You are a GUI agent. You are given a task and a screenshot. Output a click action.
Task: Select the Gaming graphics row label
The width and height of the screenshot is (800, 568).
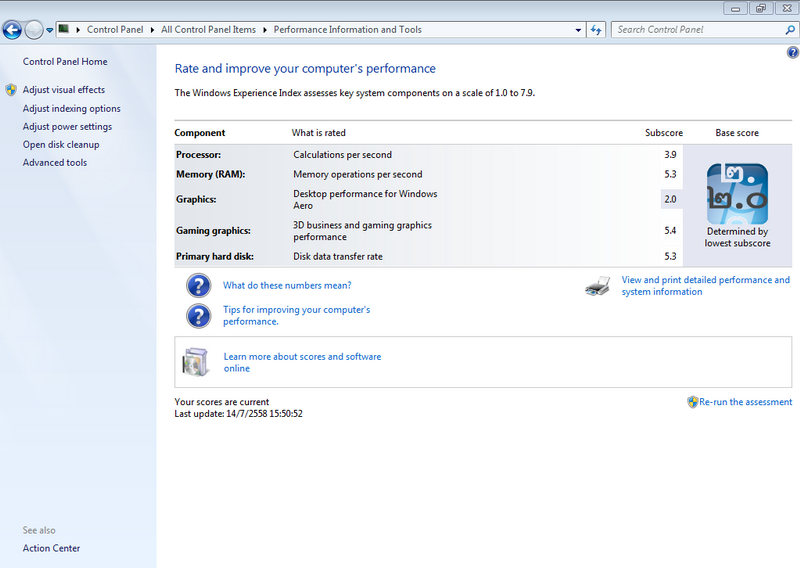[x=213, y=231]
